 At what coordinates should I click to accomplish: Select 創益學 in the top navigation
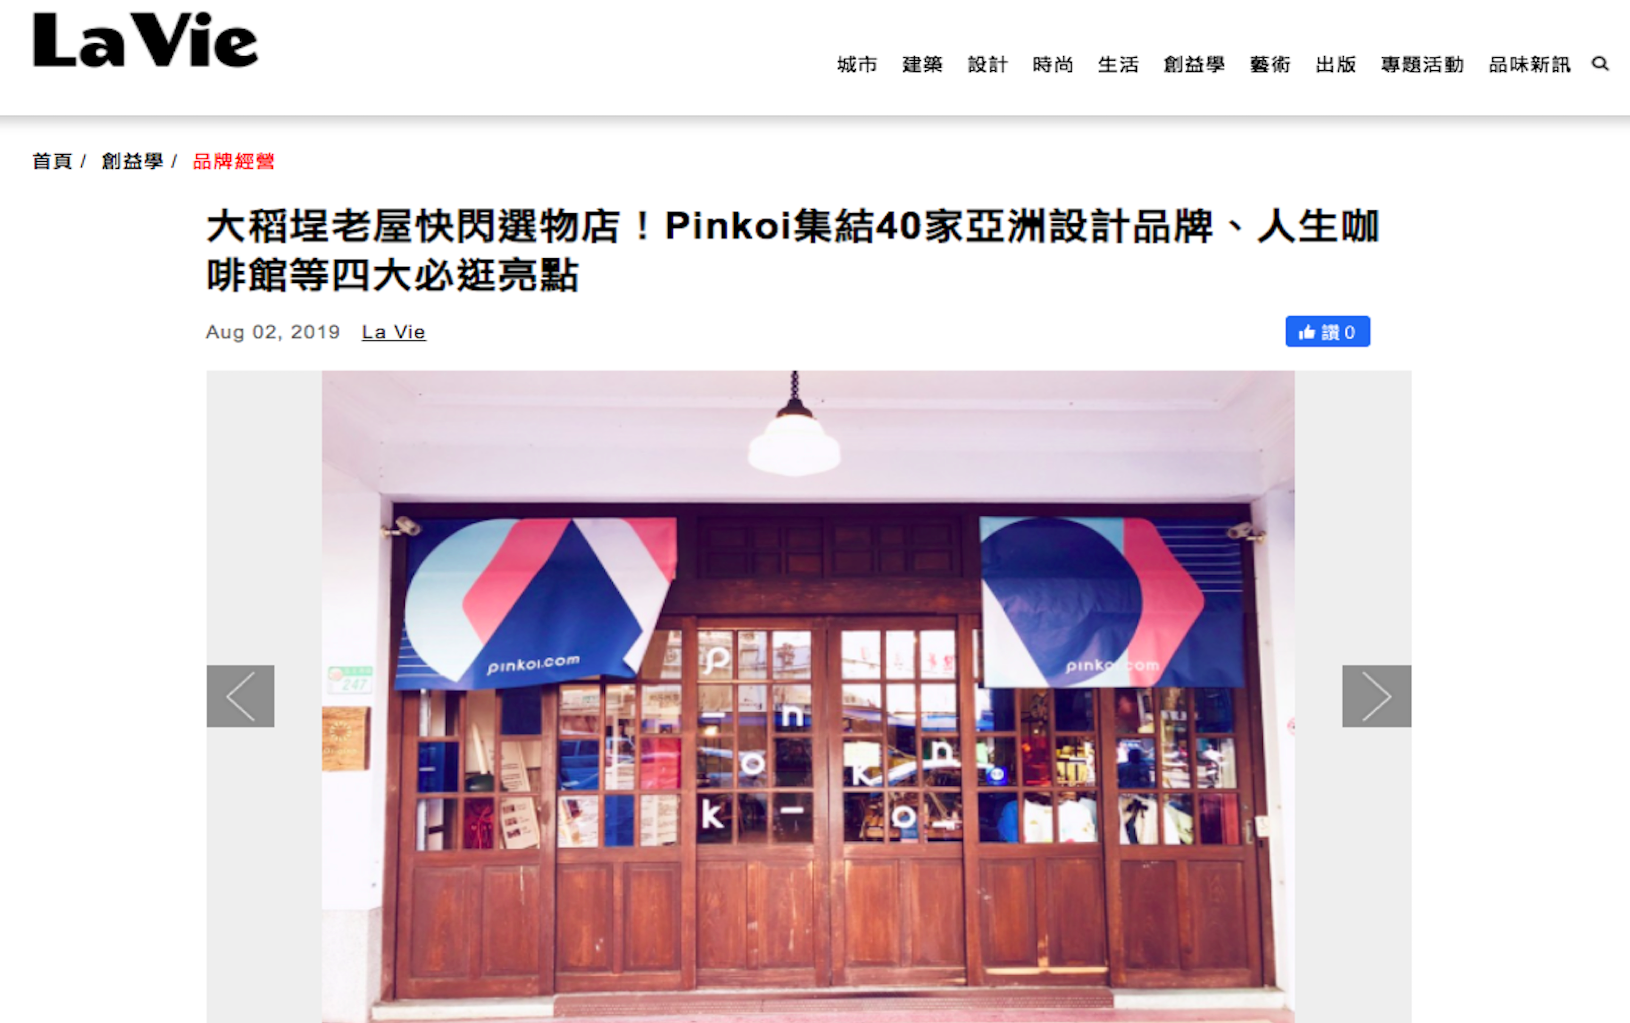pos(1194,65)
